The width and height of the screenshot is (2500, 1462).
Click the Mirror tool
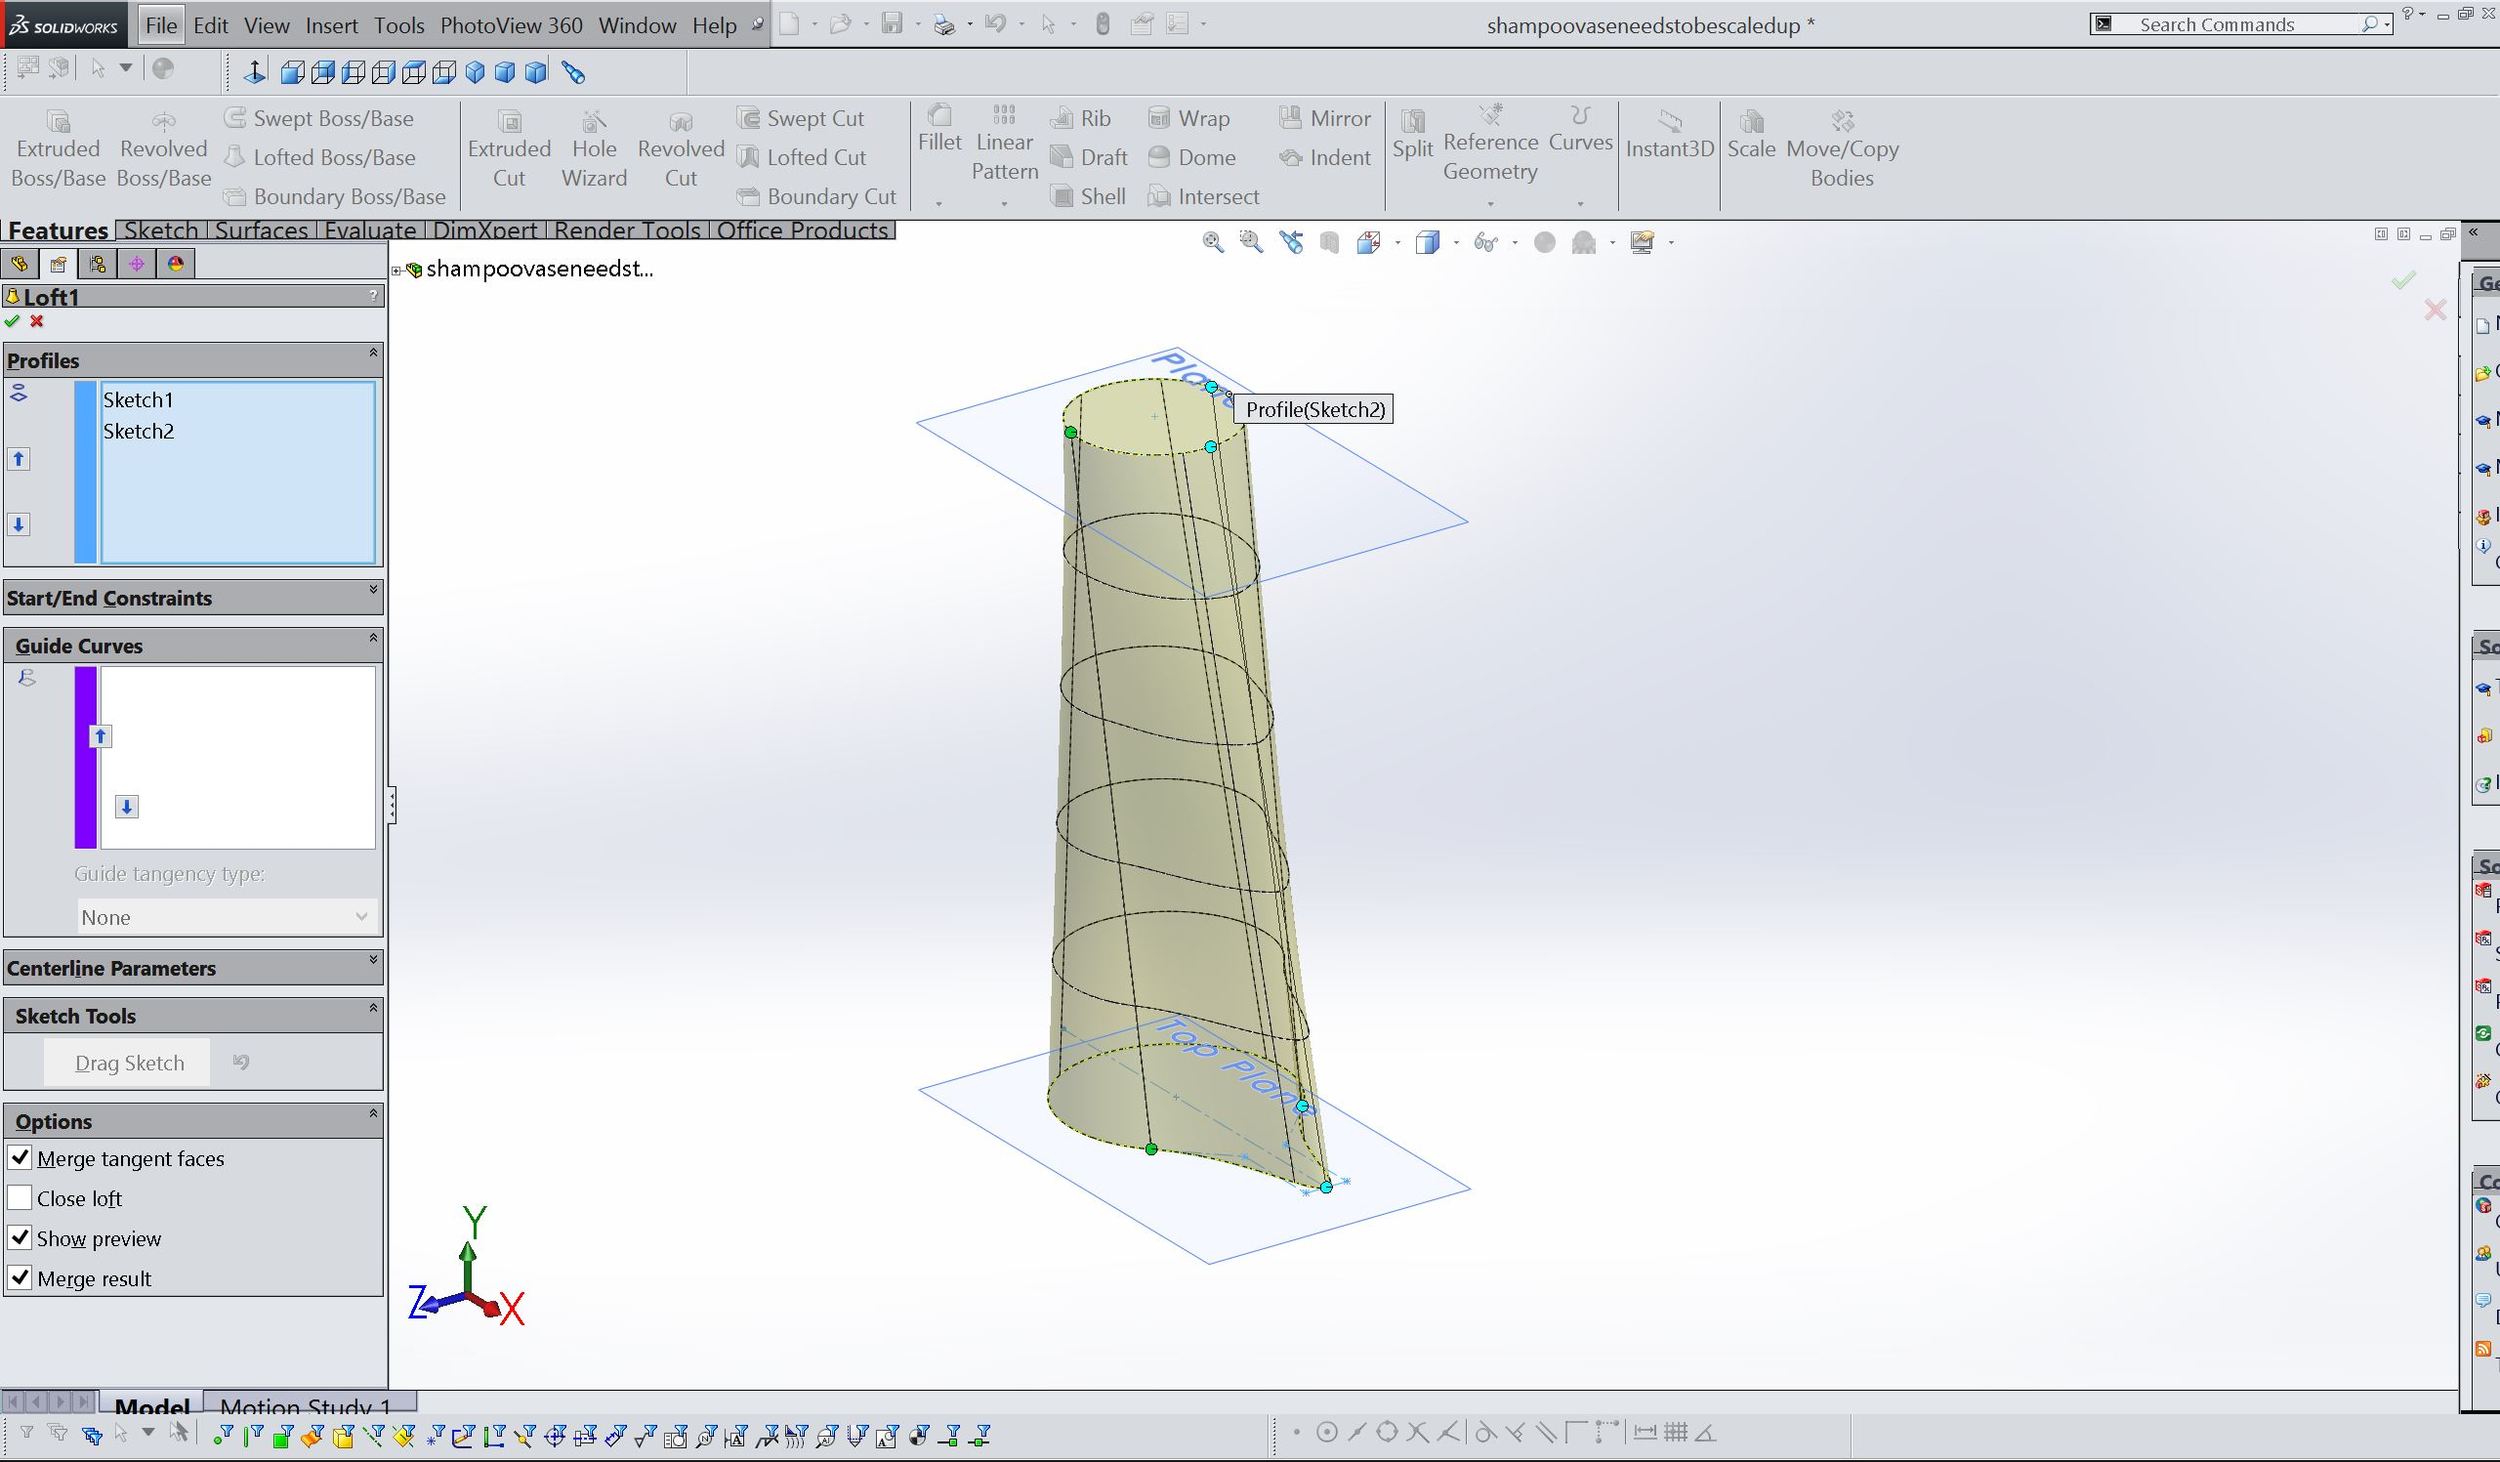(1325, 118)
